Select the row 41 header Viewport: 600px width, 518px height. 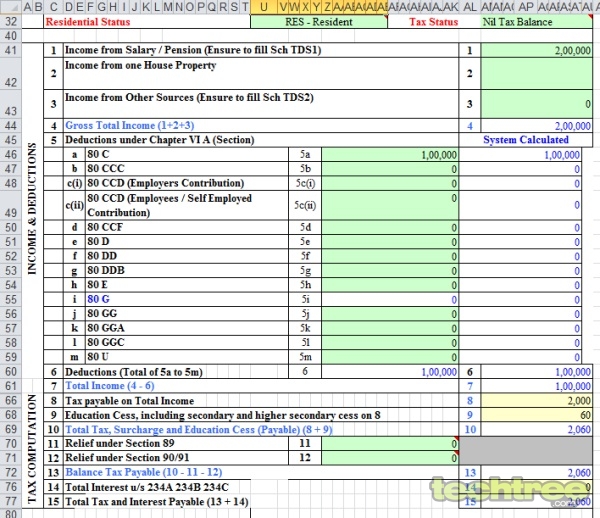click(x=11, y=50)
